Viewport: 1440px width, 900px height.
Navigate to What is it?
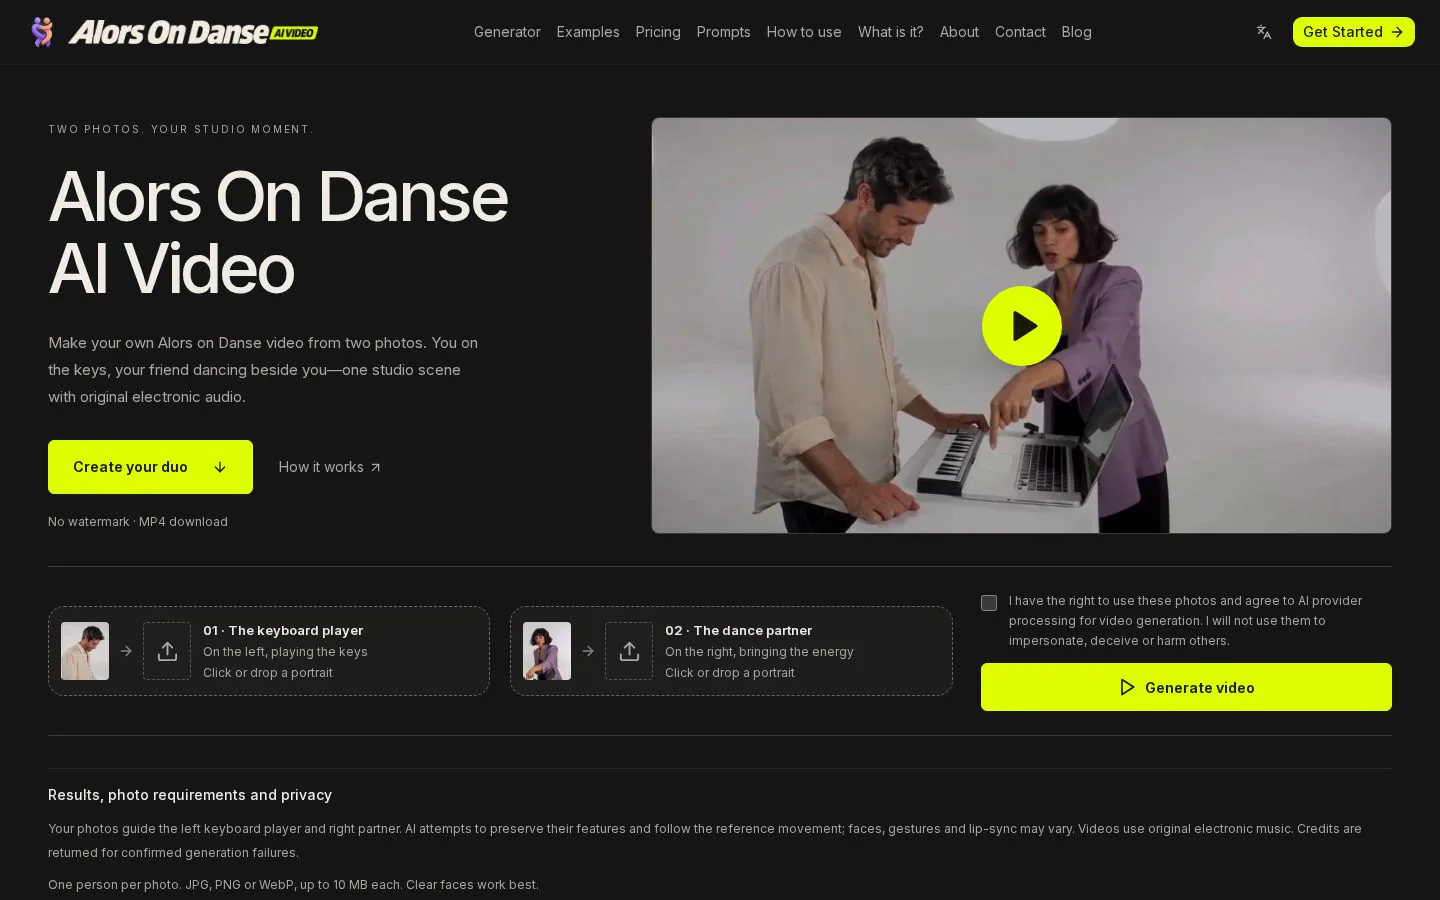pyautogui.click(x=891, y=32)
